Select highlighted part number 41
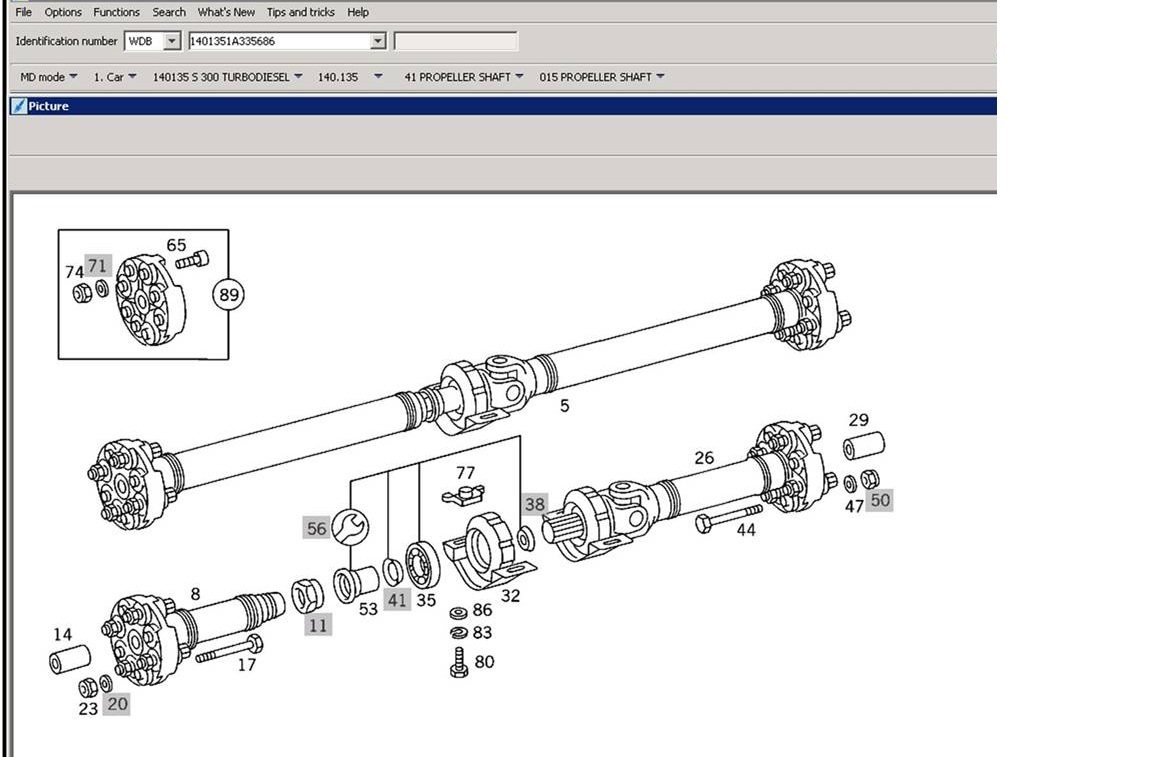The image size is (1152, 757). [x=397, y=600]
